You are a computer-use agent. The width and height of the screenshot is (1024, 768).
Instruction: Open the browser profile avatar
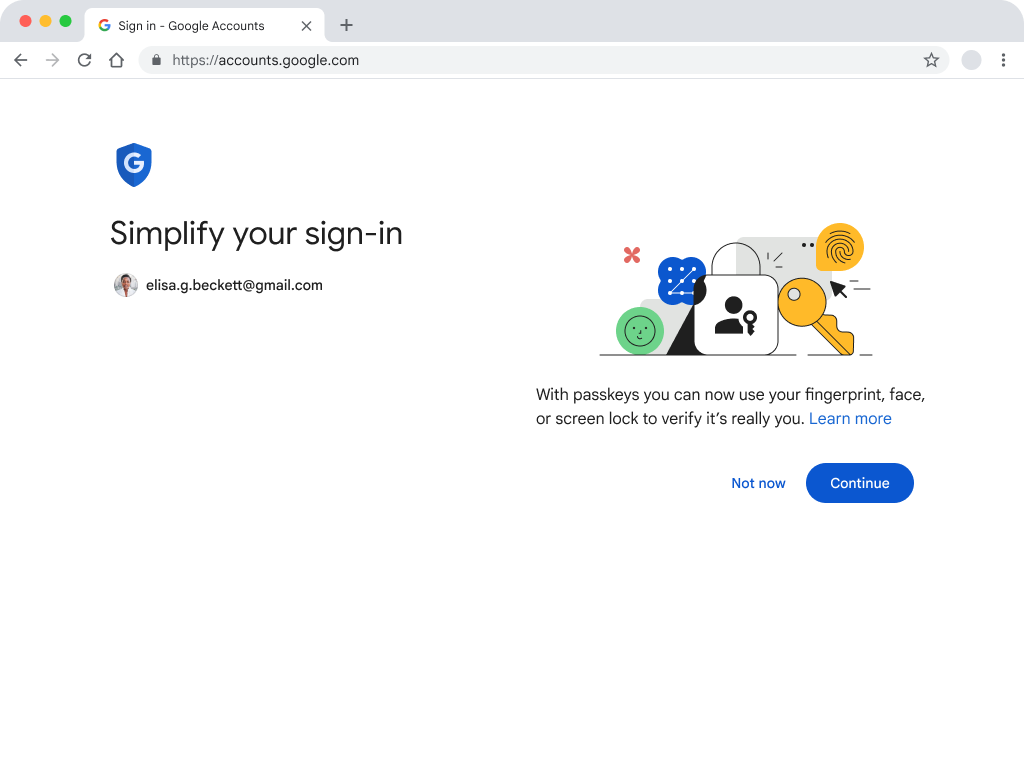tap(971, 60)
